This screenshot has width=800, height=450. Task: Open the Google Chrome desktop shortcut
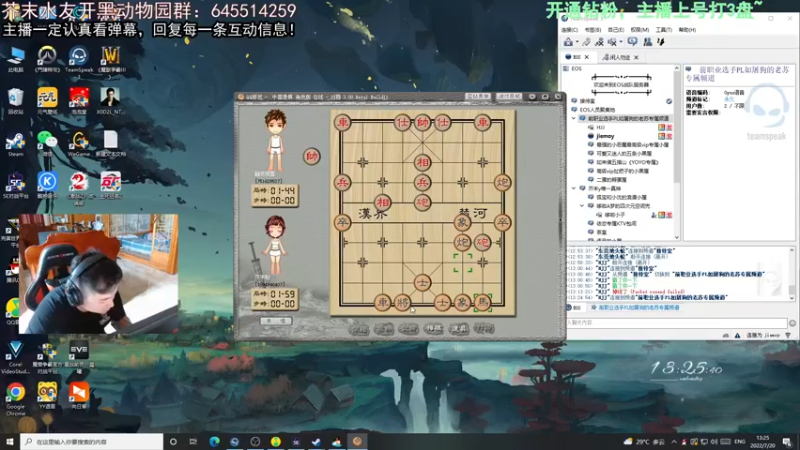[x=15, y=399]
